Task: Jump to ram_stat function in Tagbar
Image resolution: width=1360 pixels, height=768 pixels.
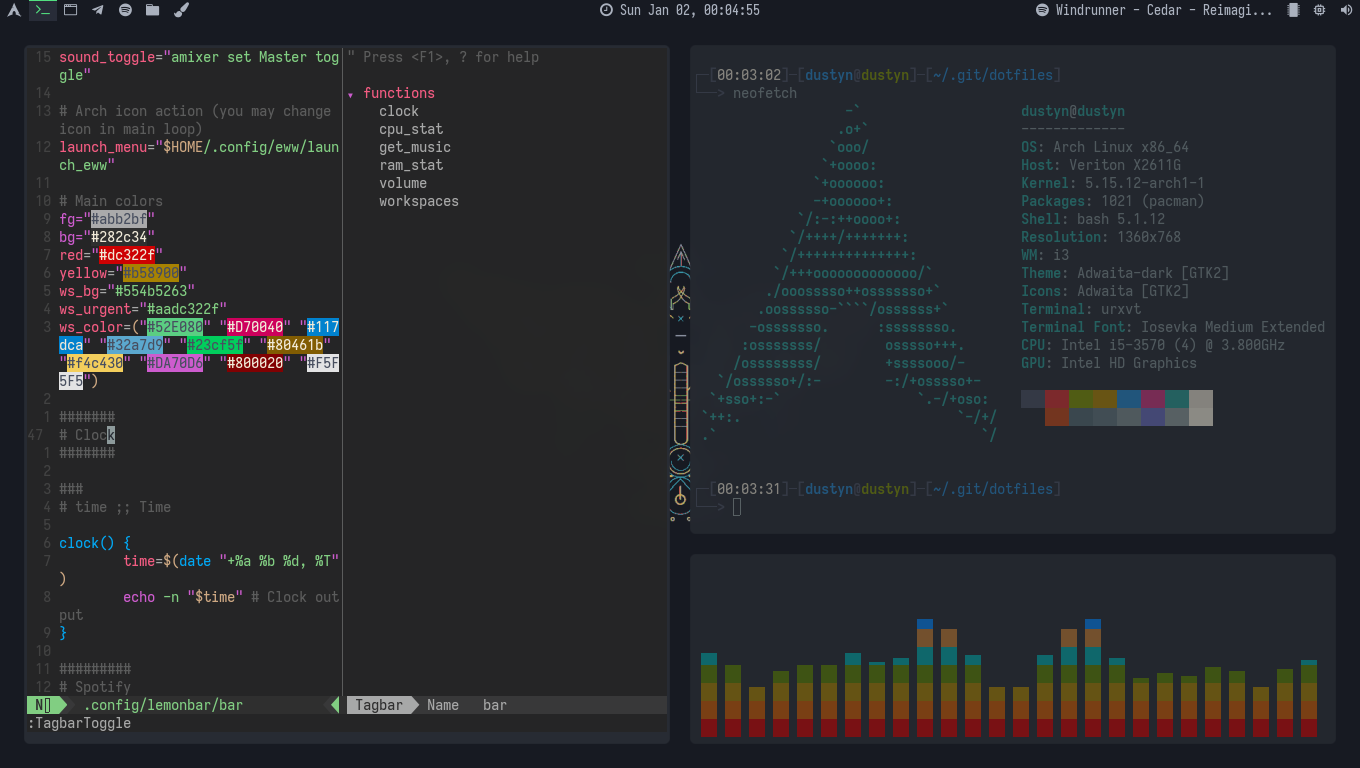Action: tap(411, 165)
